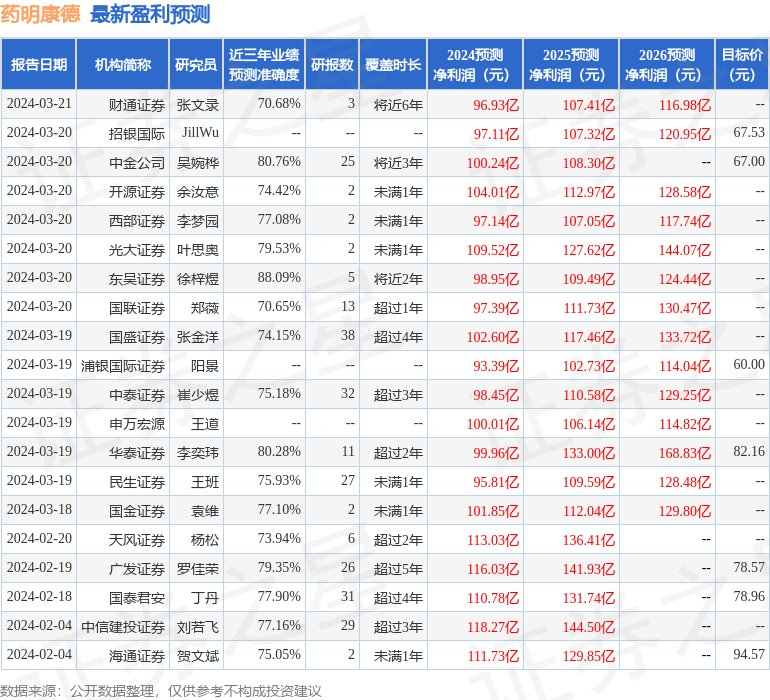Select the 报告日期 column header
This screenshot has width=770, height=700.
(x=39, y=64)
